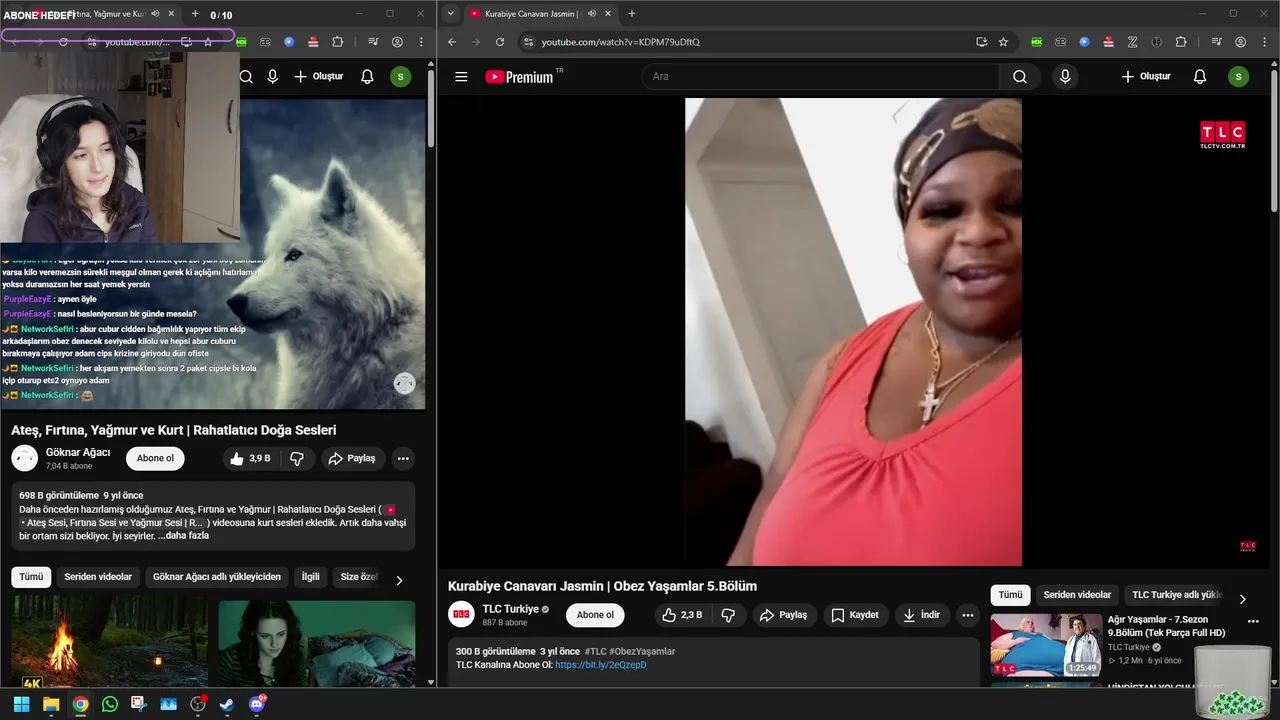The width and height of the screenshot is (1280, 720).
Task: Open notifications bell in right window
Action: point(1200,77)
